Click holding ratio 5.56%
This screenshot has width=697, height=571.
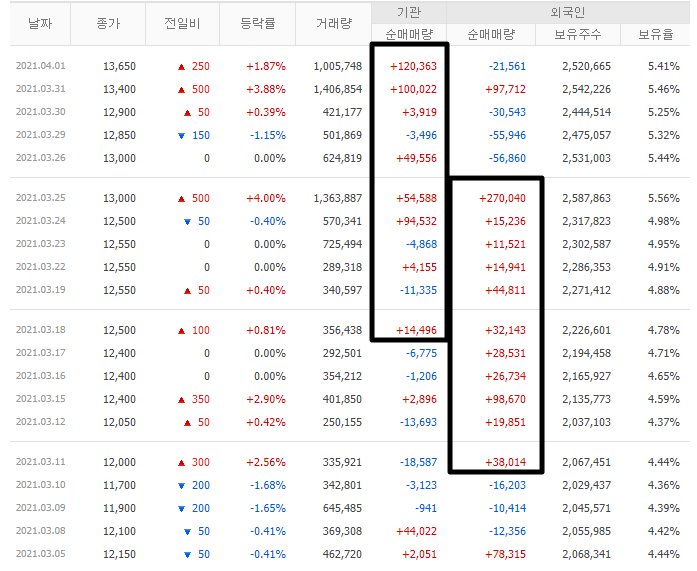point(664,198)
